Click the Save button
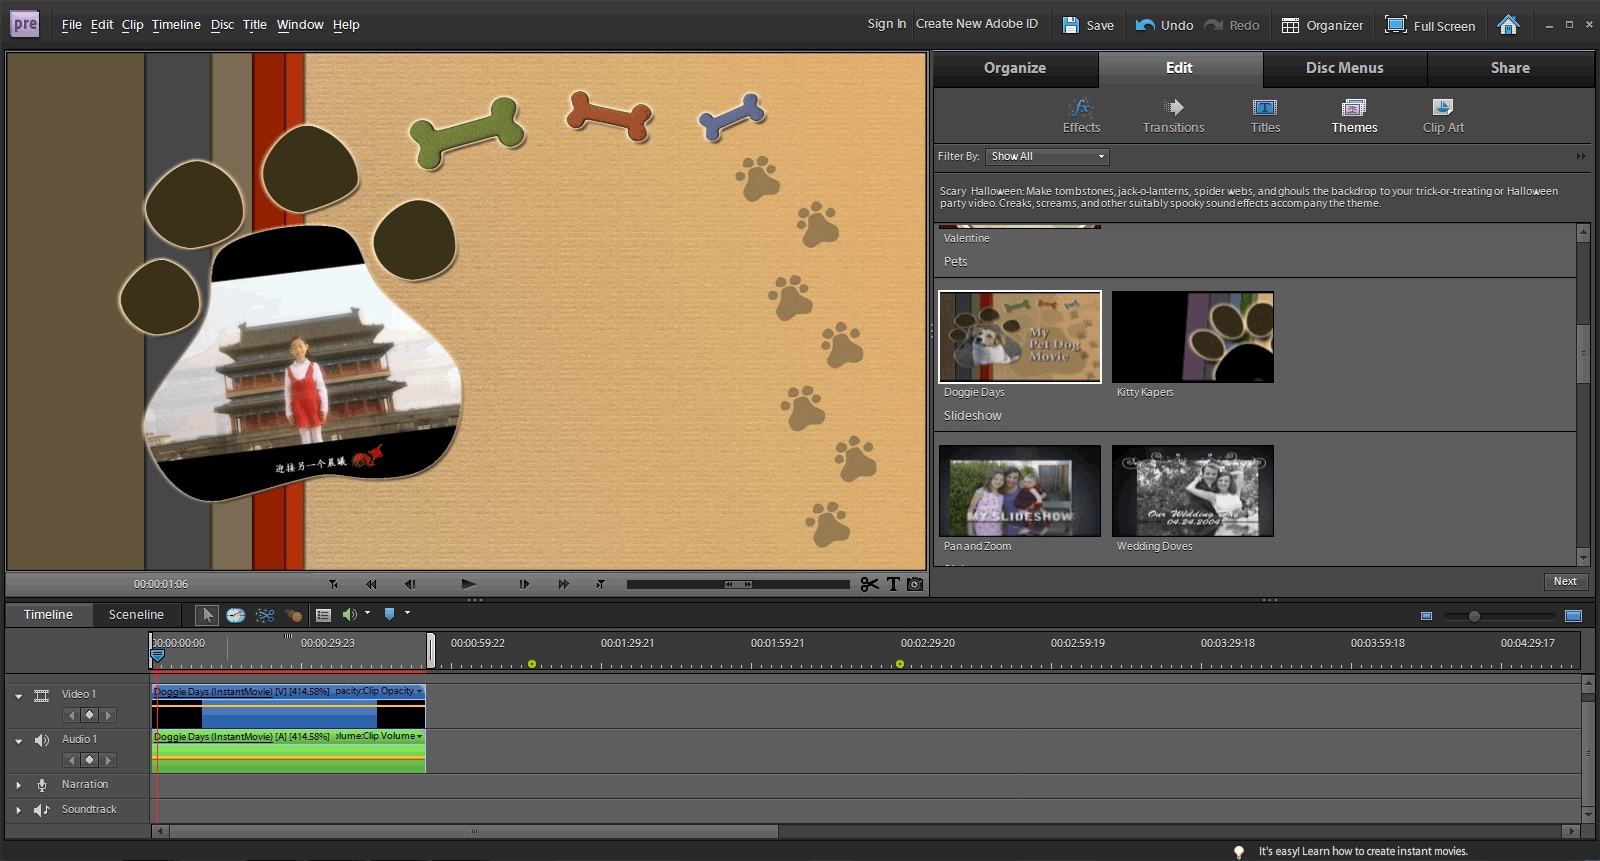Viewport: 1600px width, 861px height. click(1088, 25)
